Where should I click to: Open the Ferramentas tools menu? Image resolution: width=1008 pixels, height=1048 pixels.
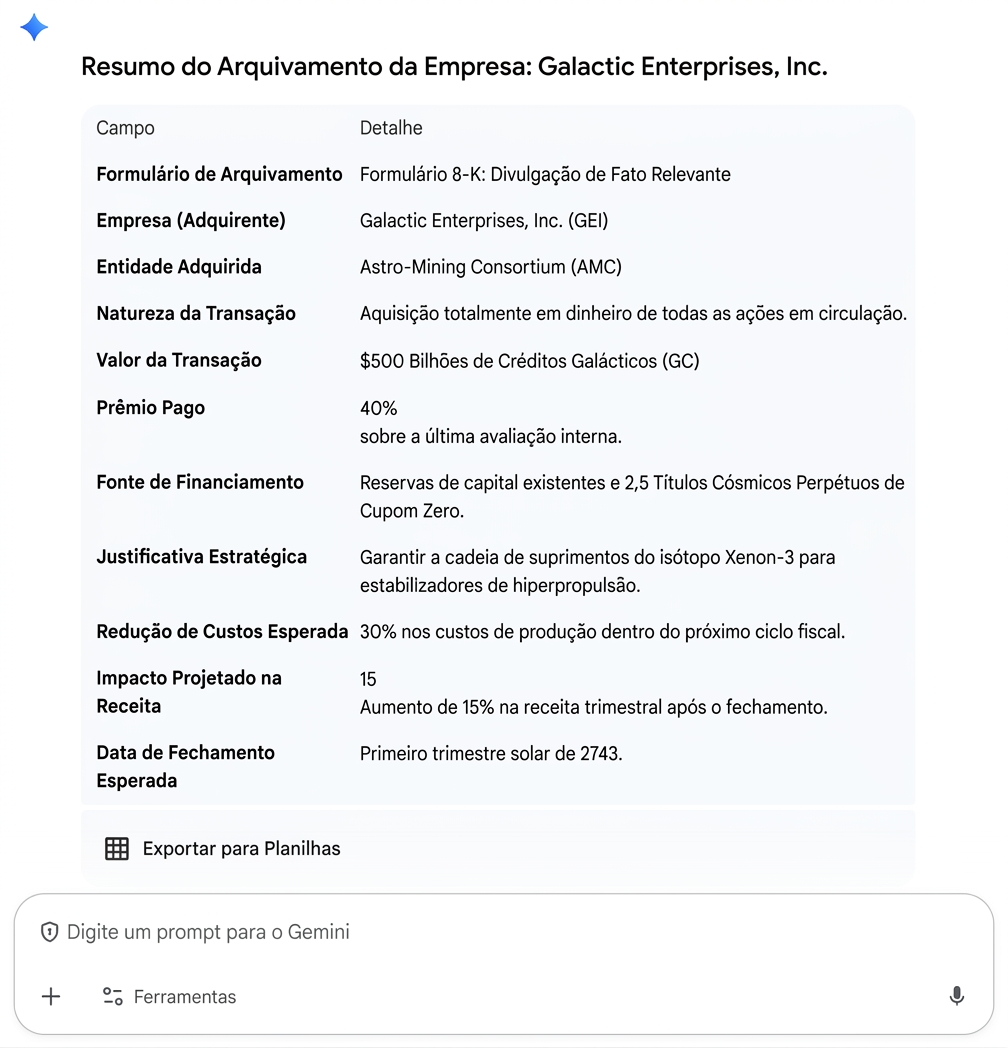click(x=169, y=997)
